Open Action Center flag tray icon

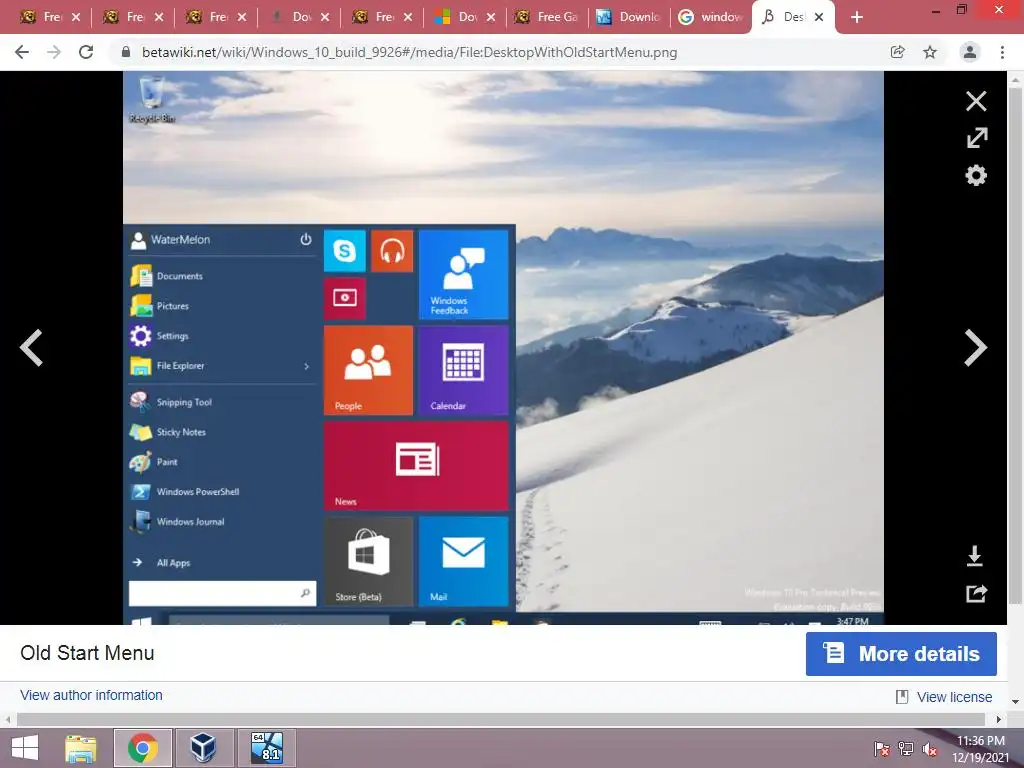click(x=882, y=749)
